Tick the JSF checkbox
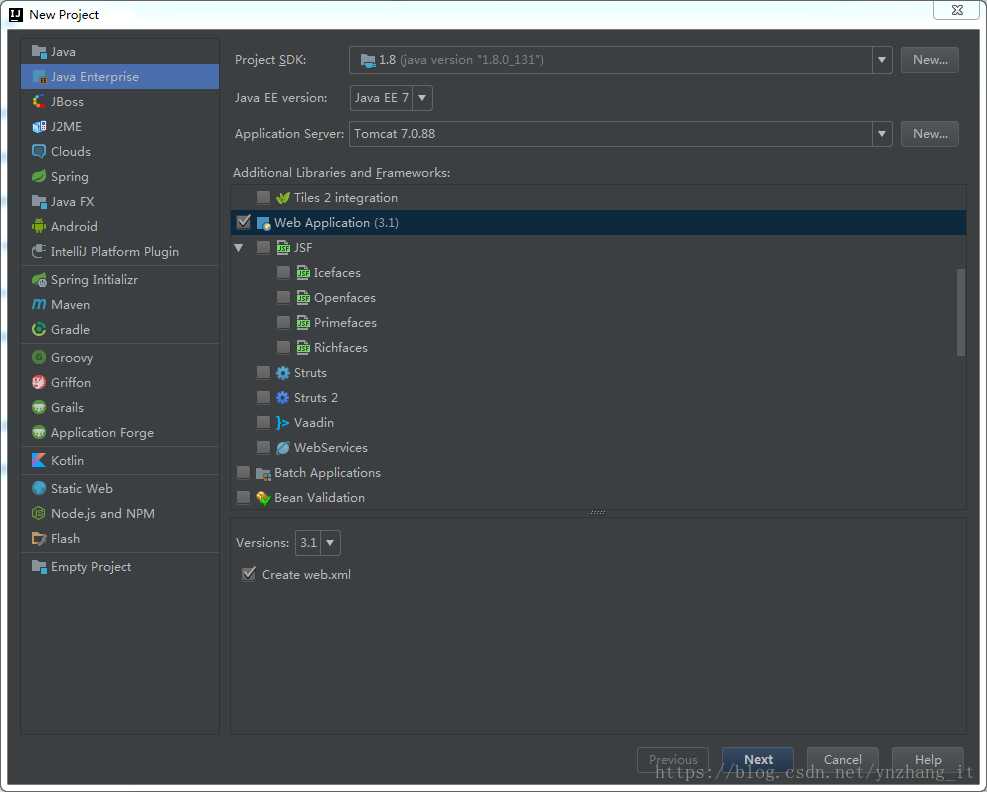 coord(263,247)
